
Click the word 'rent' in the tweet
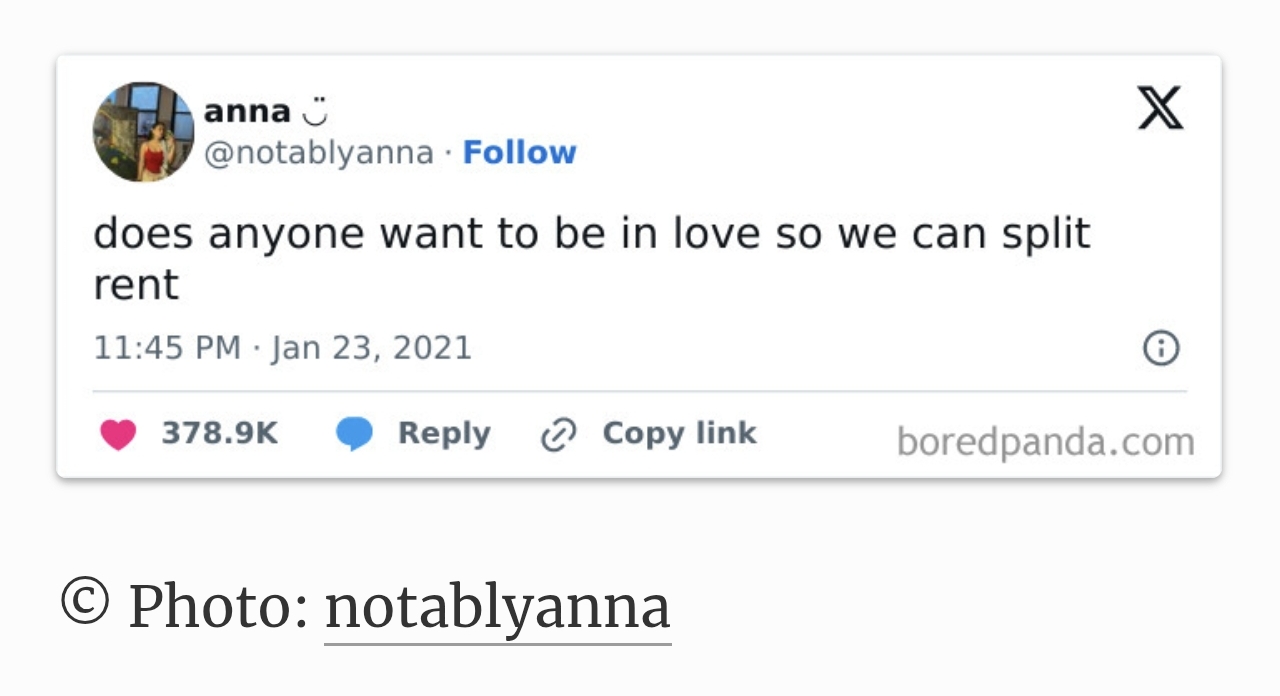pyautogui.click(x=136, y=285)
